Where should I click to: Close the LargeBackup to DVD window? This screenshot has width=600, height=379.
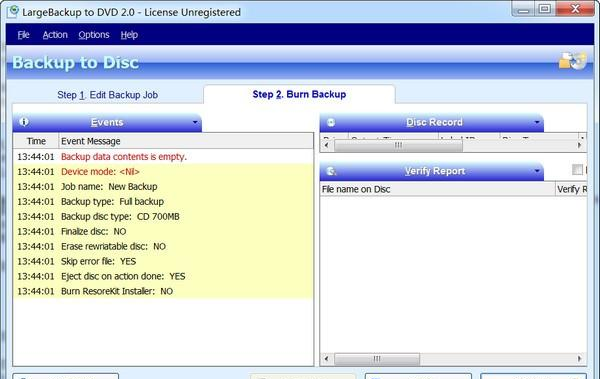click(575, 9)
